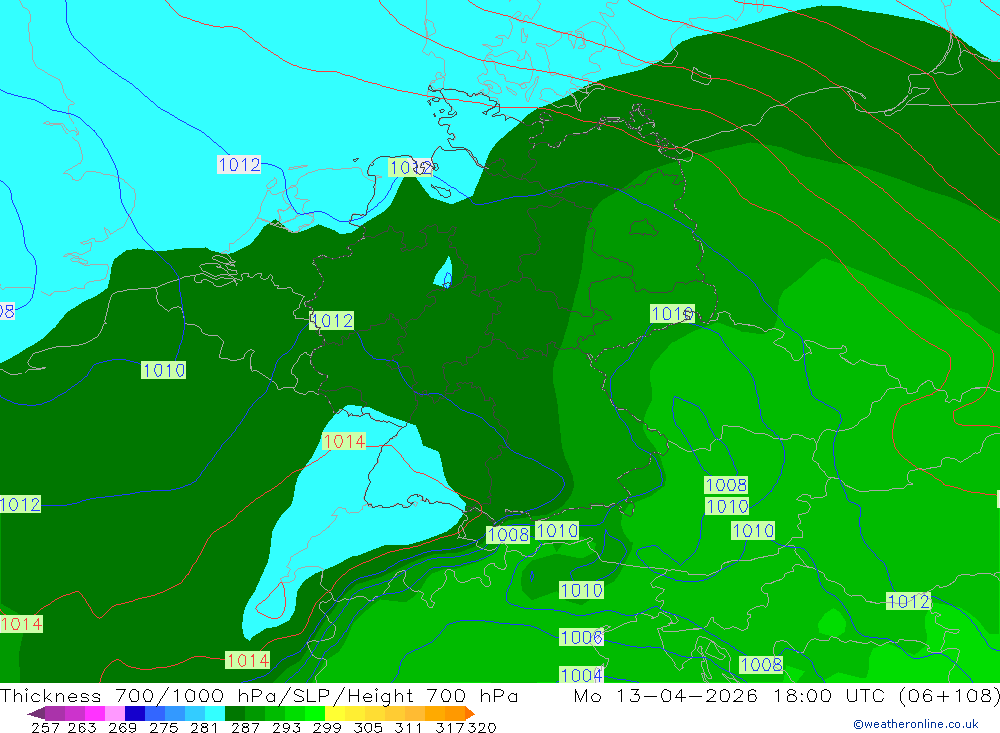Pick the dark blue legend swatch

point(135,713)
